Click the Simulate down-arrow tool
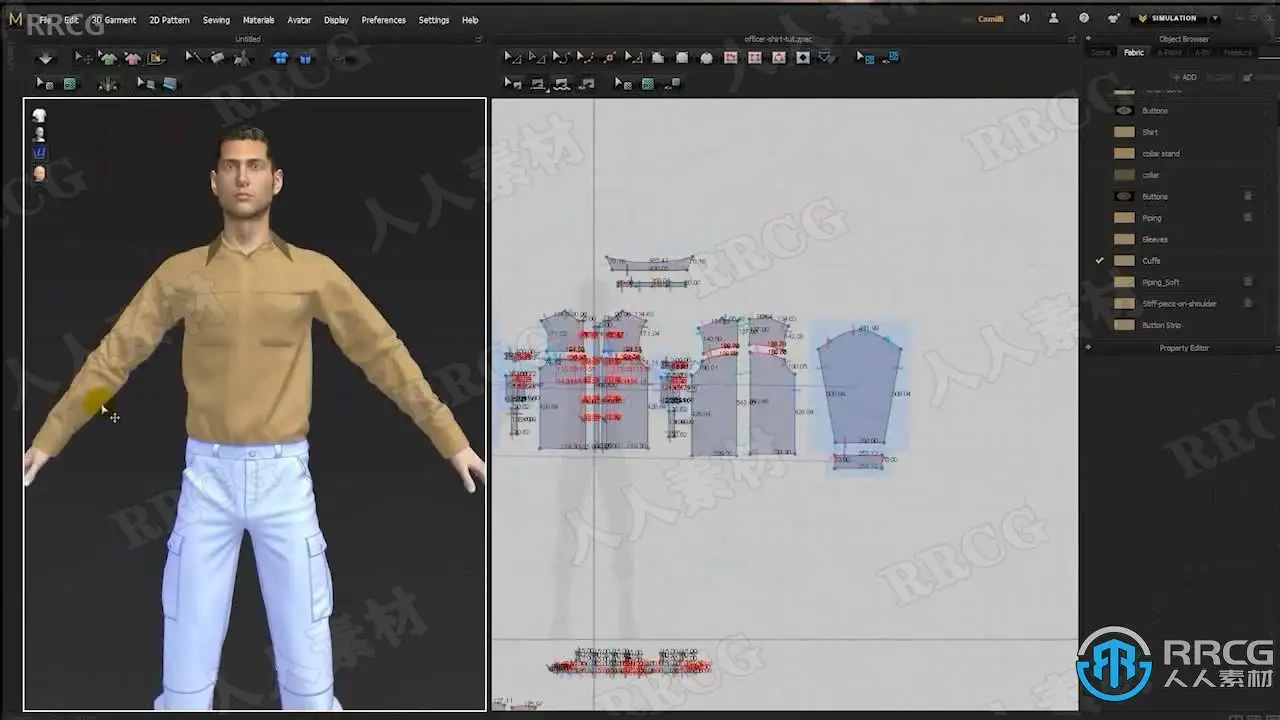Image resolution: width=1280 pixels, height=720 pixels. point(46,58)
